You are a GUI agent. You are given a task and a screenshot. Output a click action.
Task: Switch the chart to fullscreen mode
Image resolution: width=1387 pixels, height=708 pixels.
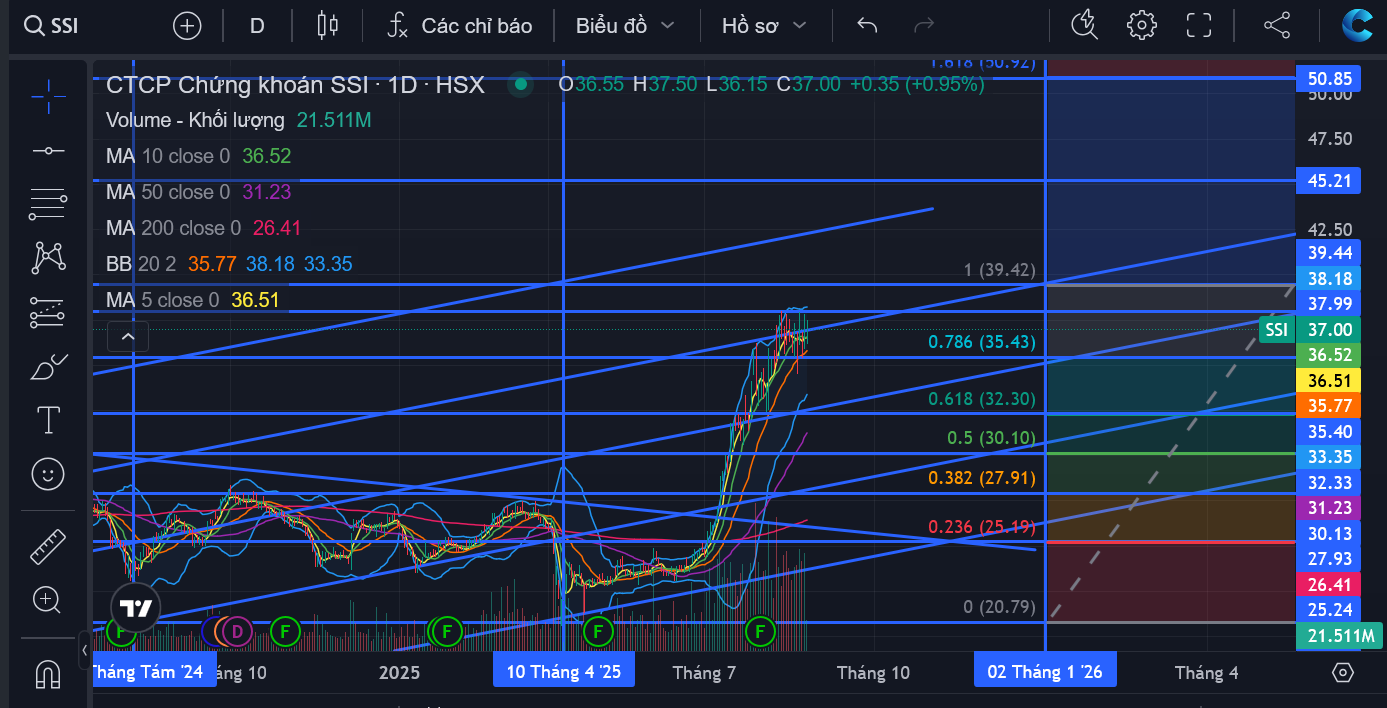(1198, 26)
